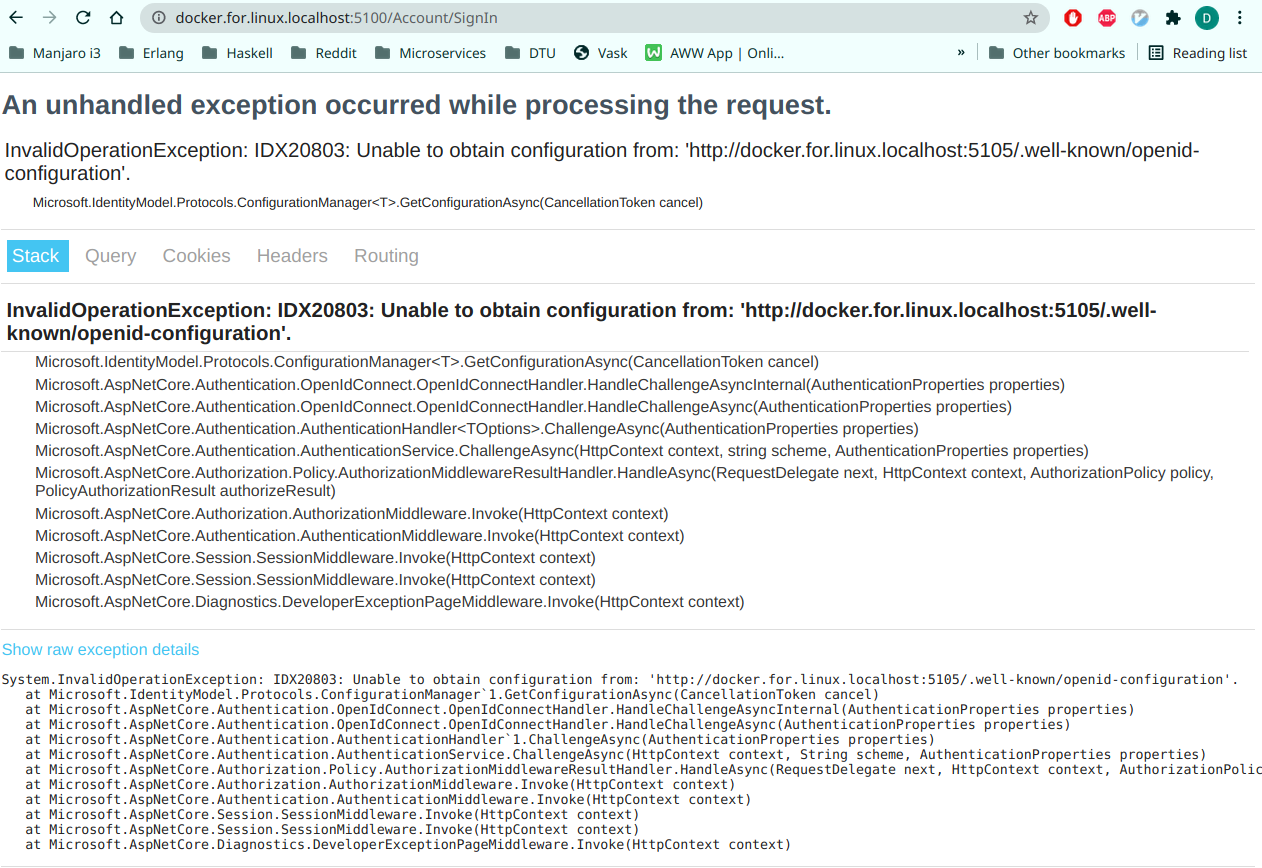Open the home page icon
This screenshot has width=1262, height=868.
click(116, 18)
